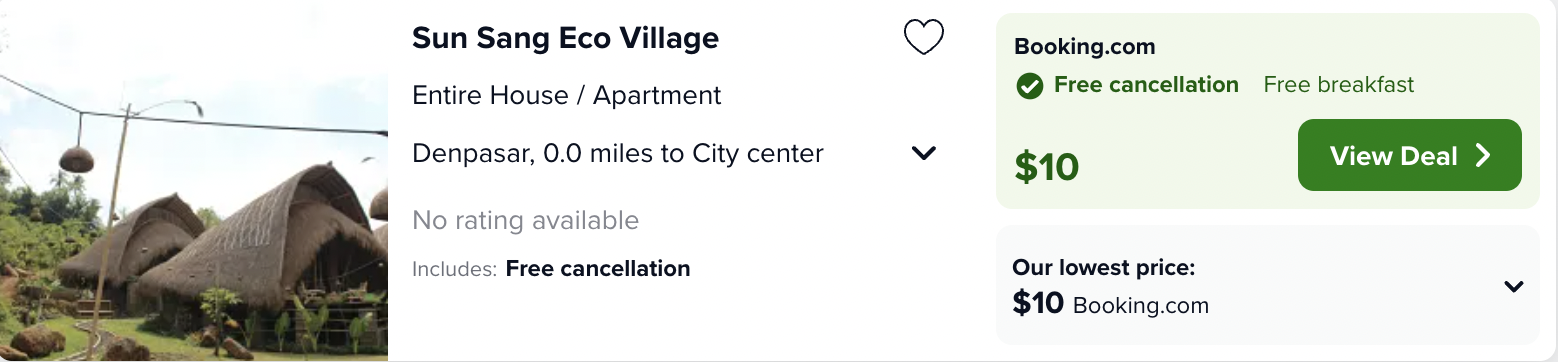Click the Our lowest price label

coord(1104,268)
